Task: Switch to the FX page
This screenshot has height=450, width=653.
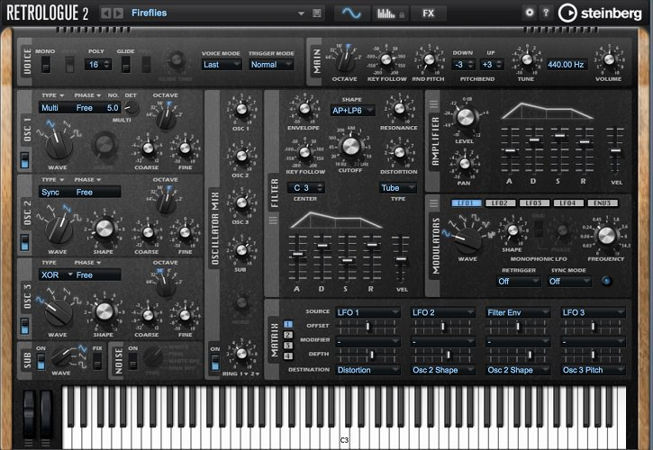Action: [x=428, y=13]
